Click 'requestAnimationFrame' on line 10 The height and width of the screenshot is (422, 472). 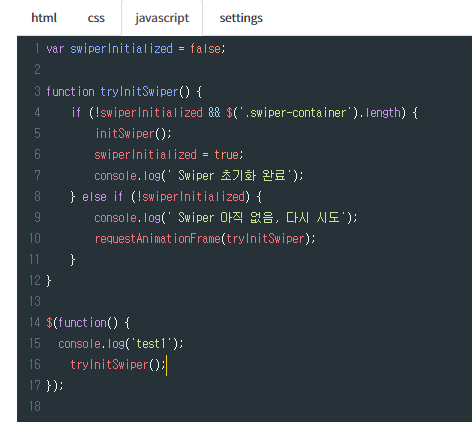pos(158,239)
